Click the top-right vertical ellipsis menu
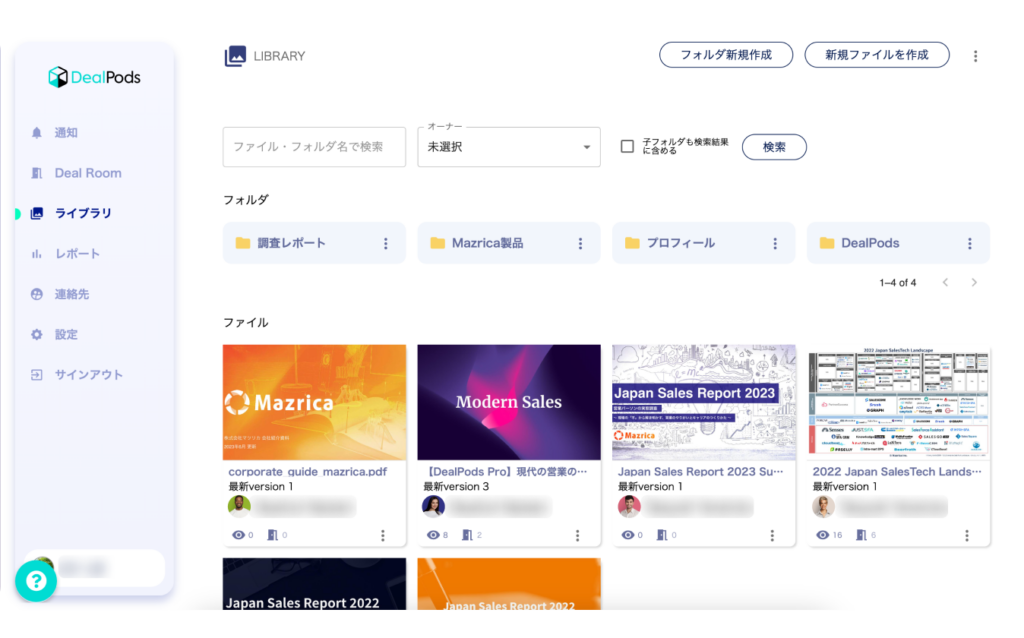Viewport: 1024px width, 638px height. click(x=976, y=56)
